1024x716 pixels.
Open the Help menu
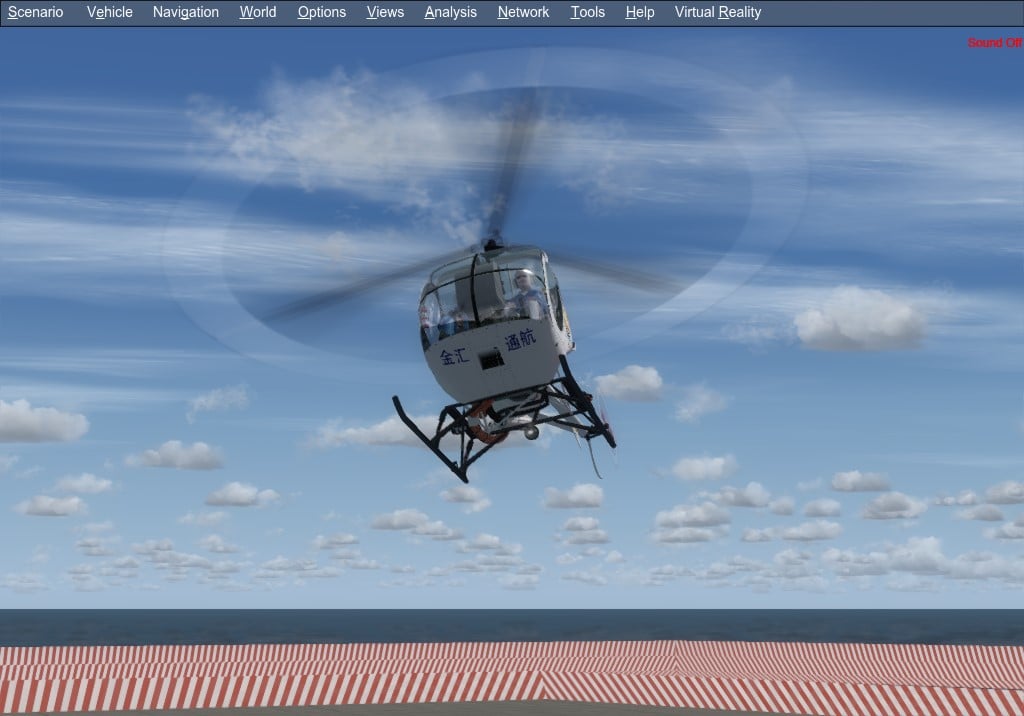(640, 12)
